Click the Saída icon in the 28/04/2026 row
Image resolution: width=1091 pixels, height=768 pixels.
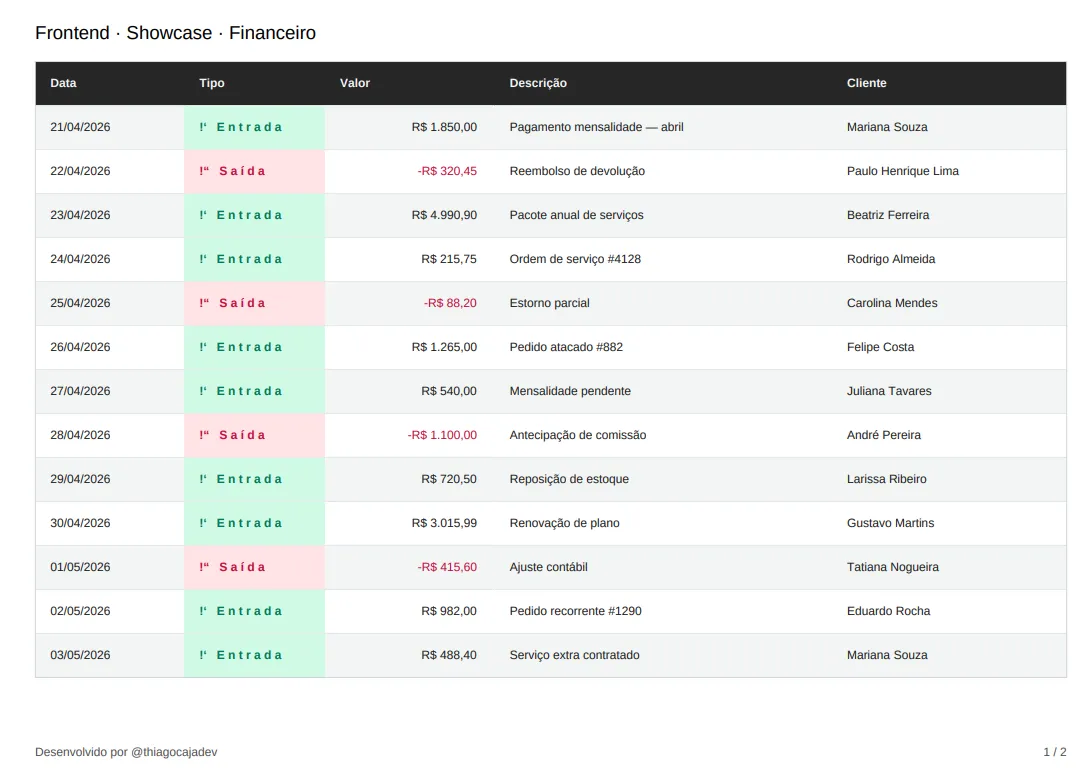point(205,435)
